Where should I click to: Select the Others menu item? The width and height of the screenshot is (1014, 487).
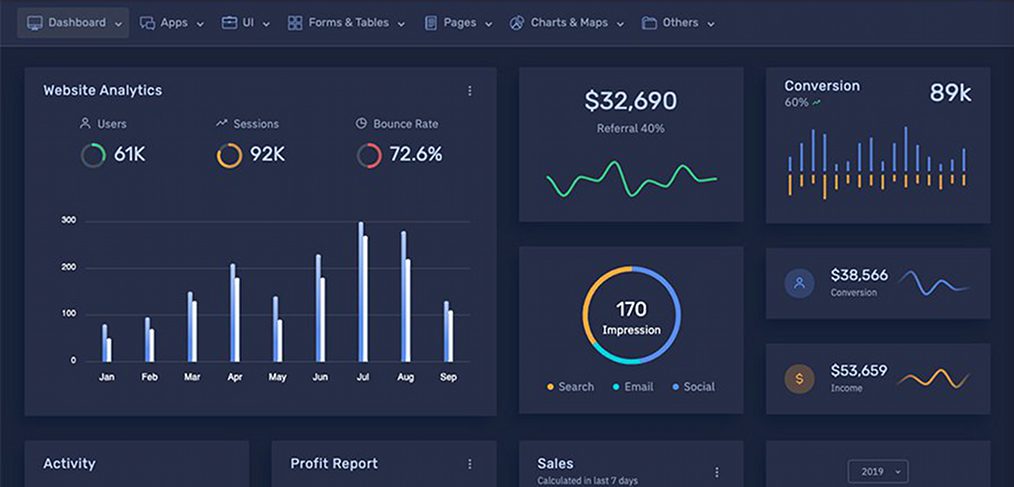[678, 23]
